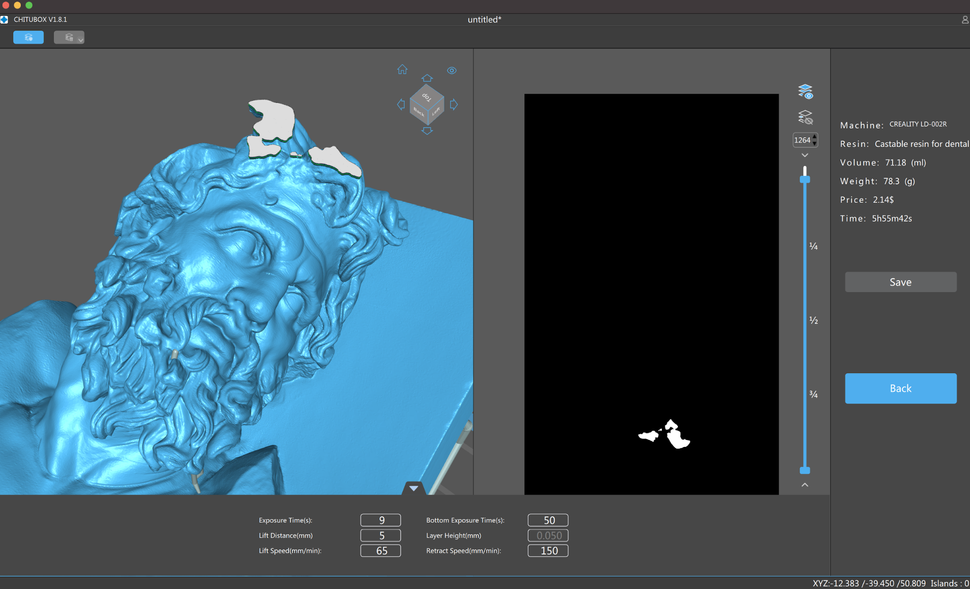Select the home icon to reset camera view
This screenshot has height=589, width=970.
tap(402, 70)
